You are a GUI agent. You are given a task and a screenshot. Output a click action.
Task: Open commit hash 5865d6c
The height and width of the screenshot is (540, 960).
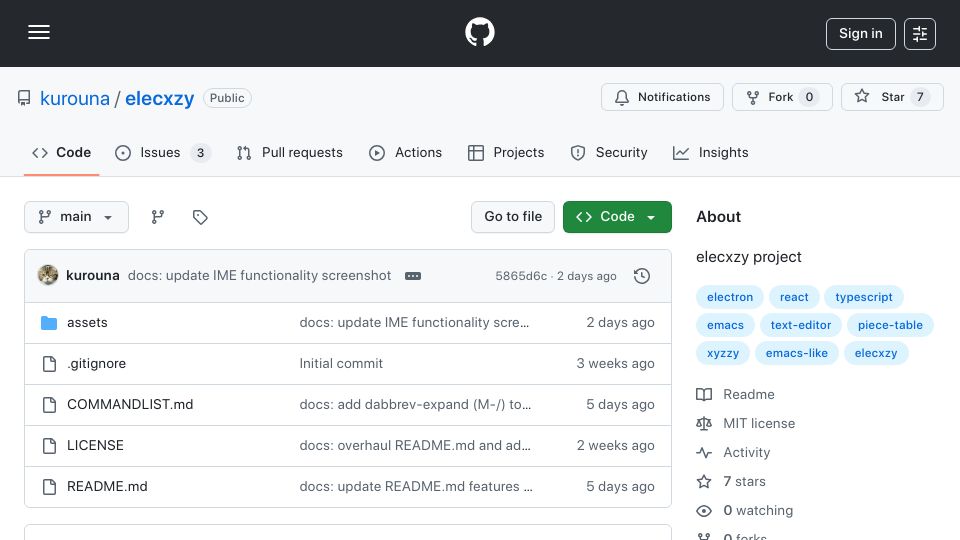[521, 276]
